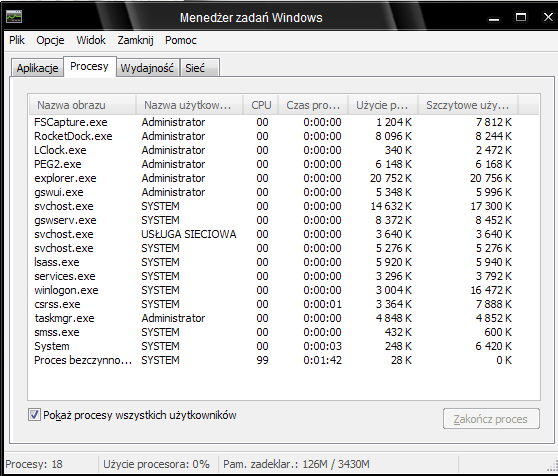Image resolution: width=558 pixels, height=476 pixels.
Task: Sort by Nazwa obrazu column header
Action: (x=82, y=105)
